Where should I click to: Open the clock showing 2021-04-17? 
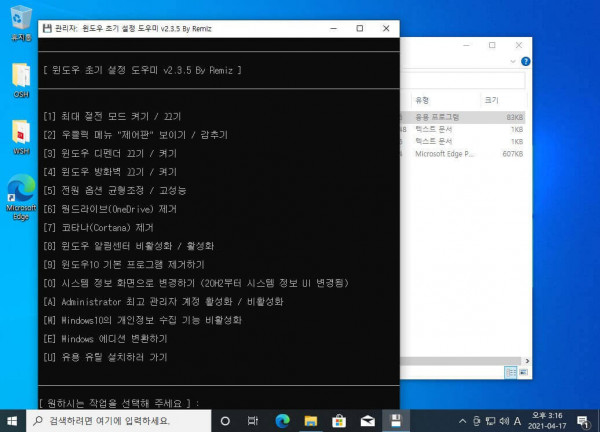tap(547, 421)
